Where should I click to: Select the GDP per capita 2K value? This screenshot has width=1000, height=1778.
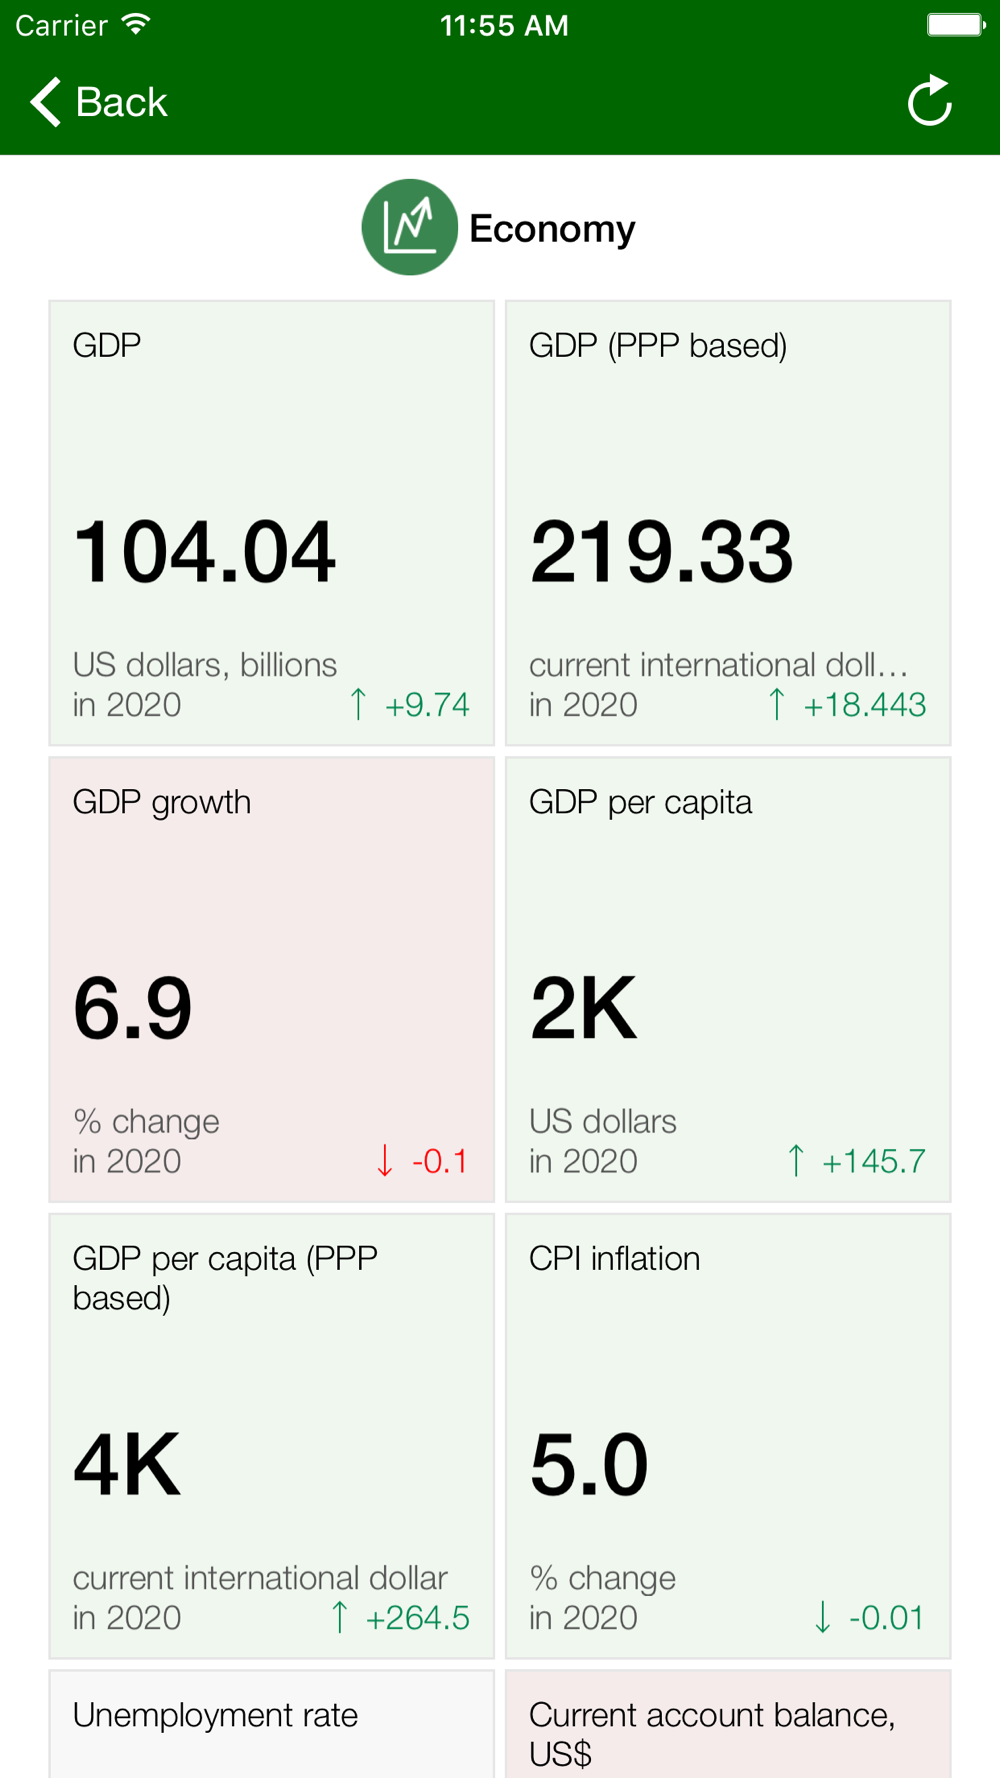click(x=583, y=1008)
